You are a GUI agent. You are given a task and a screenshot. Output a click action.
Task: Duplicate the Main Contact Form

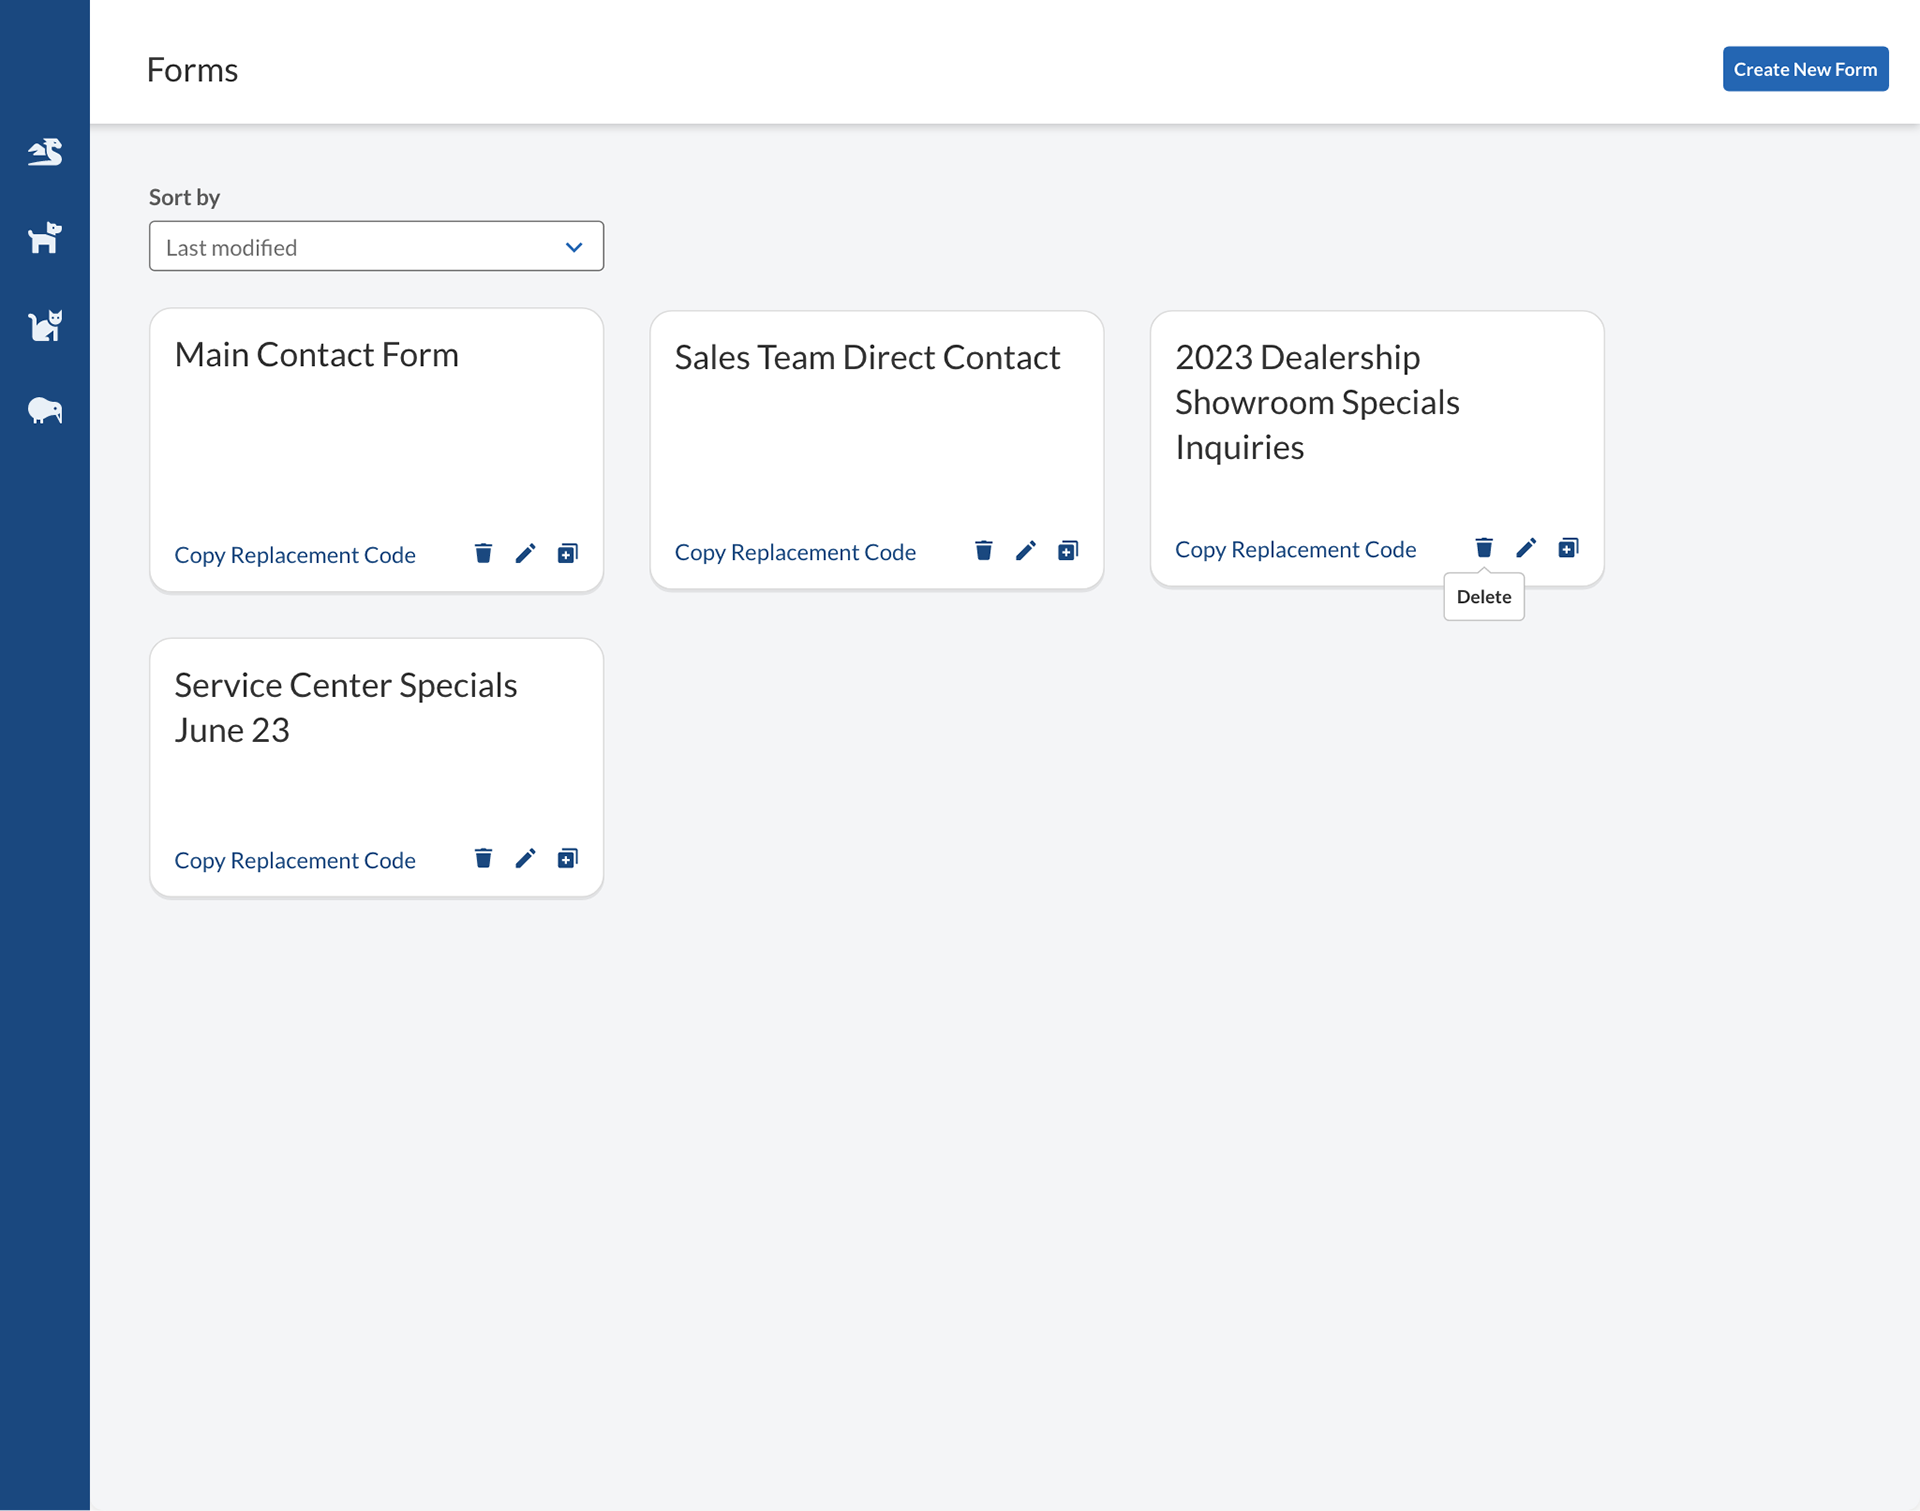click(567, 553)
